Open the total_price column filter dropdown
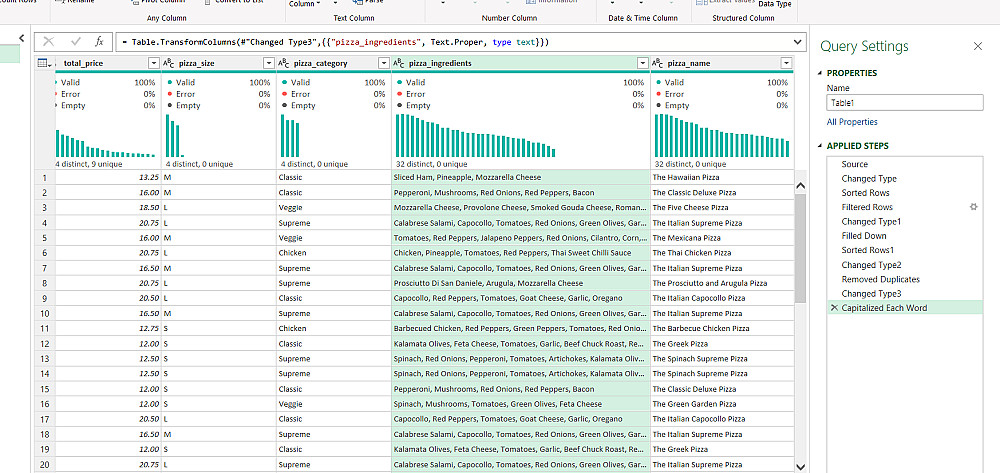The width and height of the screenshot is (1000, 473). pyautogui.click(x=152, y=64)
